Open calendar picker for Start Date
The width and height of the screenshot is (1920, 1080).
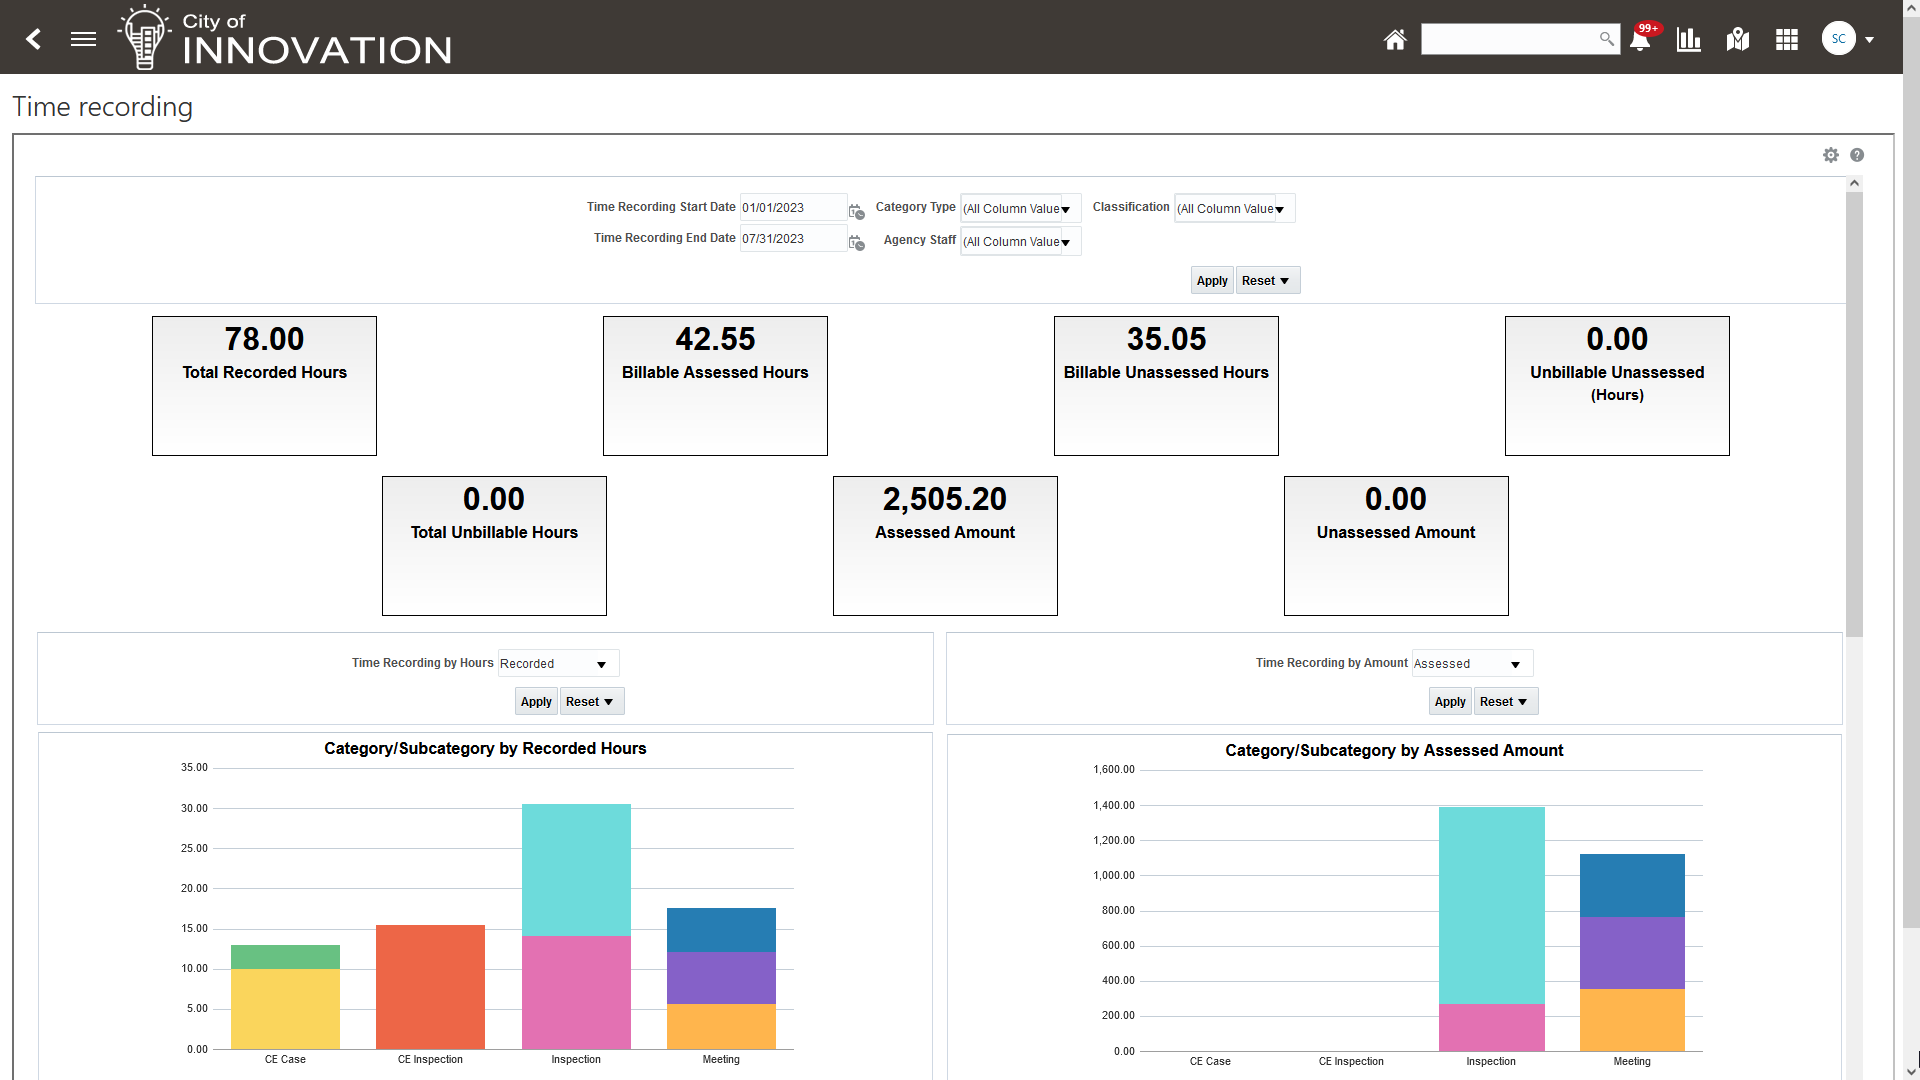tap(857, 211)
